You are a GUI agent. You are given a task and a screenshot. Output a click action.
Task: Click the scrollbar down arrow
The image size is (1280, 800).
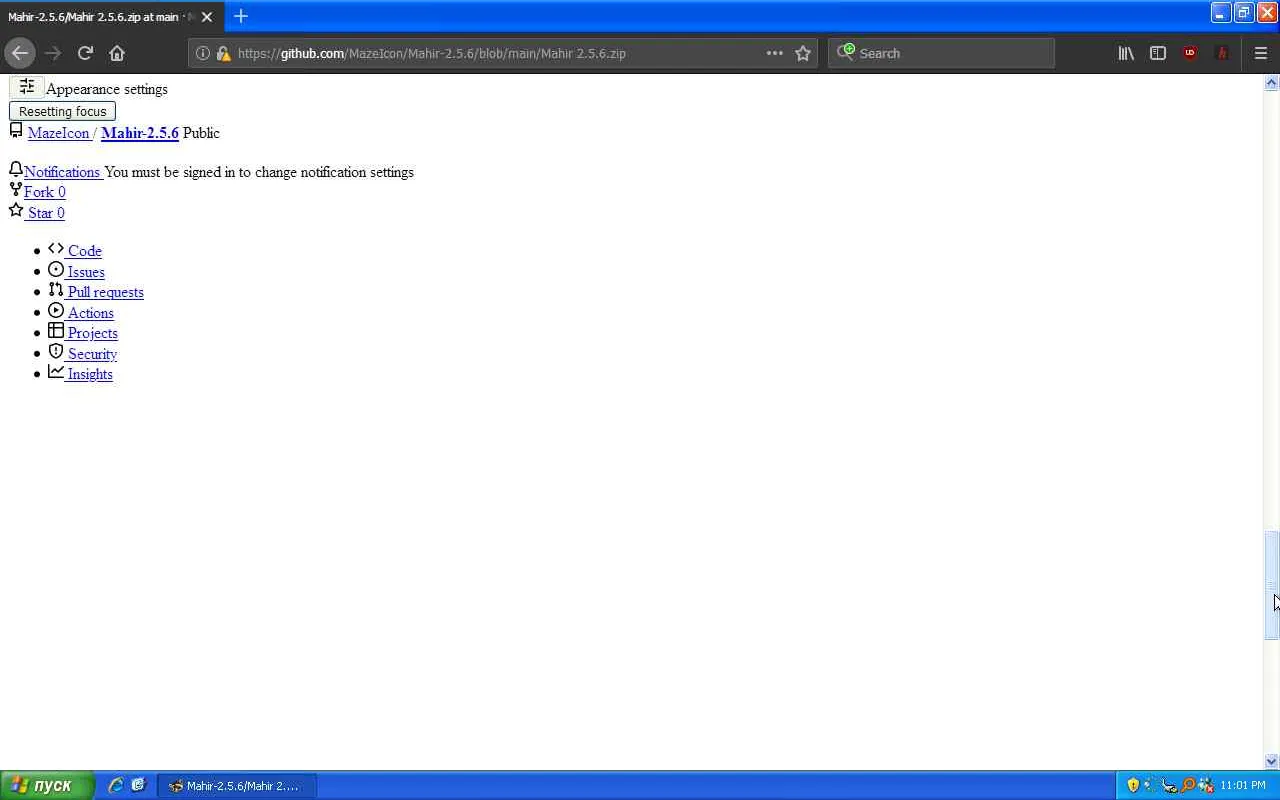tap(1272, 761)
